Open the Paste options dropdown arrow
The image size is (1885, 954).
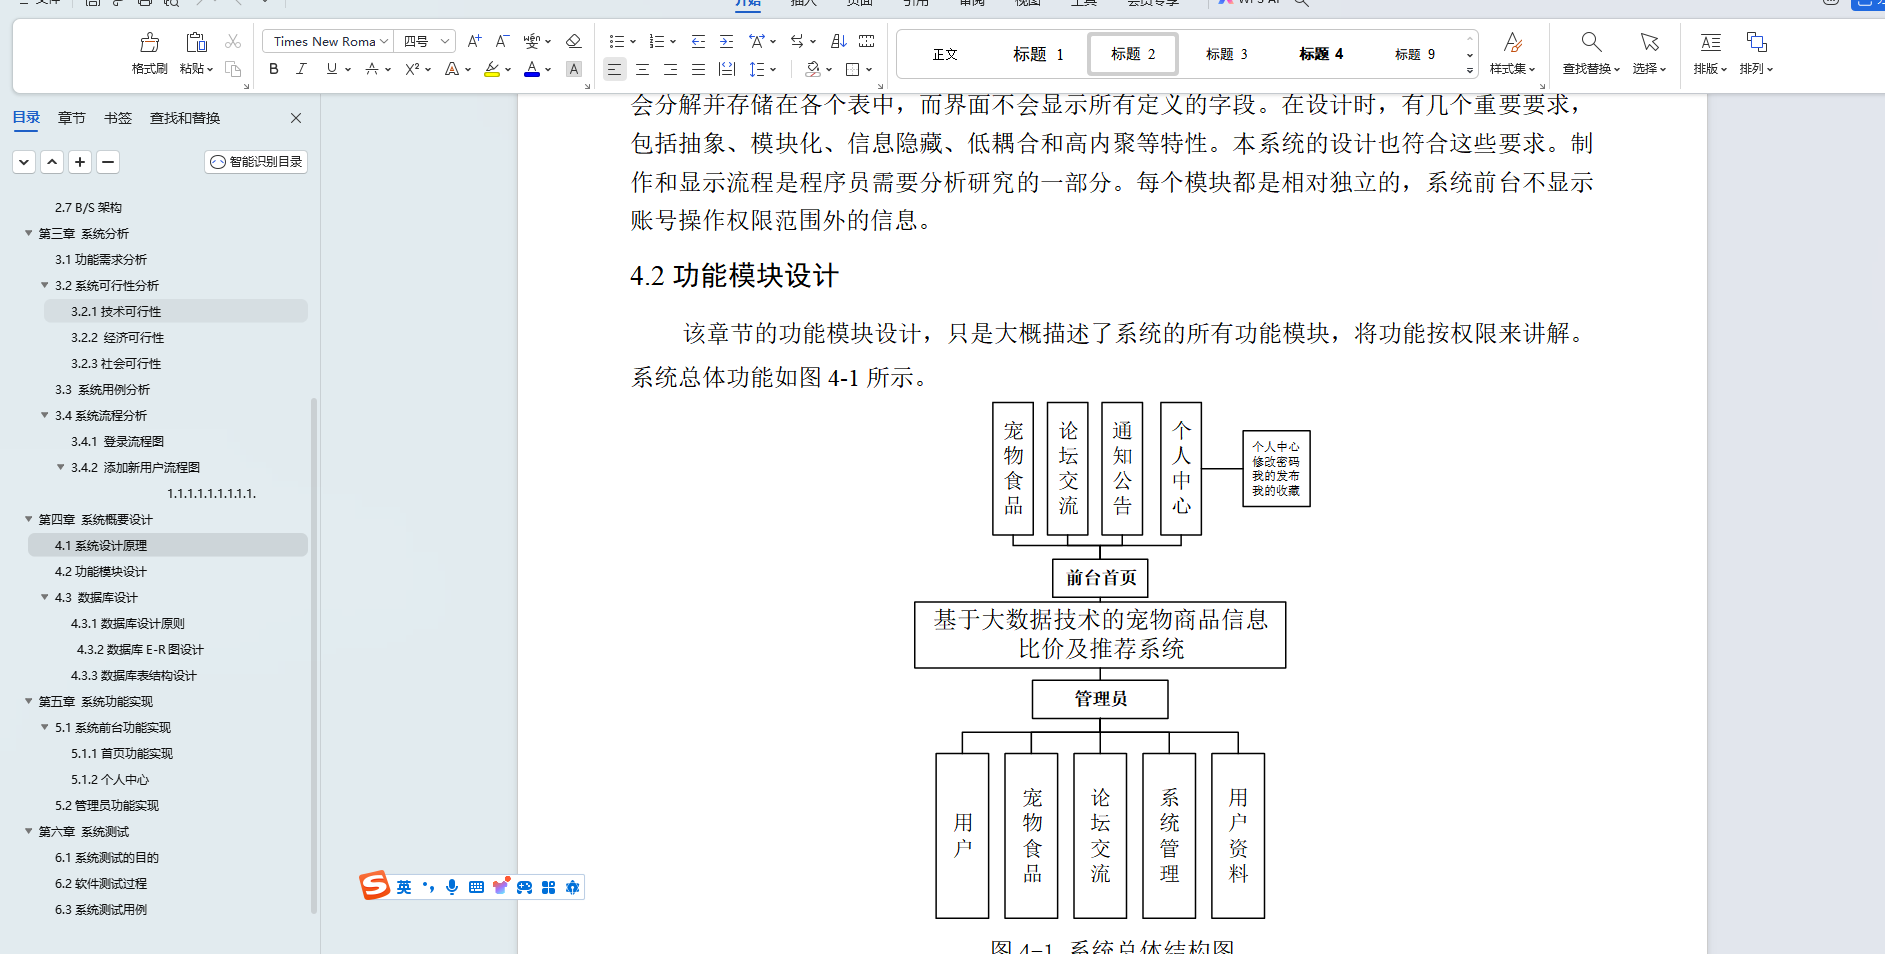pyautogui.click(x=210, y=69)
